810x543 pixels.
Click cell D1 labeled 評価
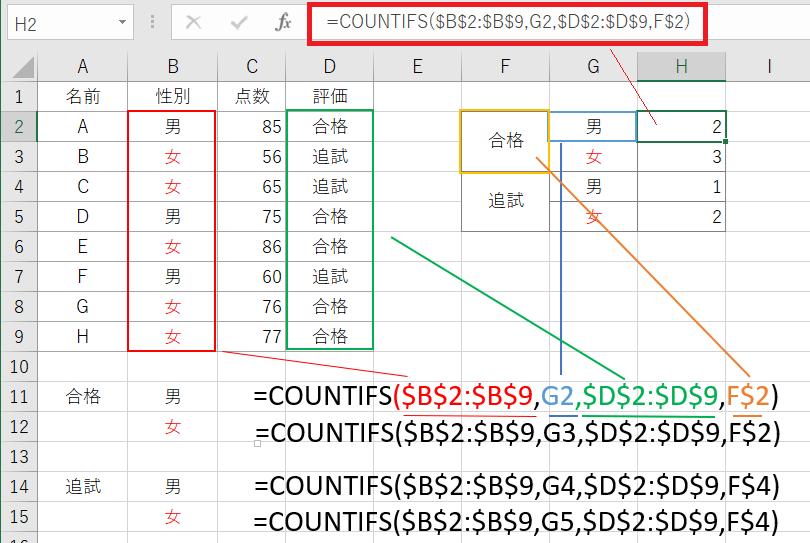pos(330,97)
